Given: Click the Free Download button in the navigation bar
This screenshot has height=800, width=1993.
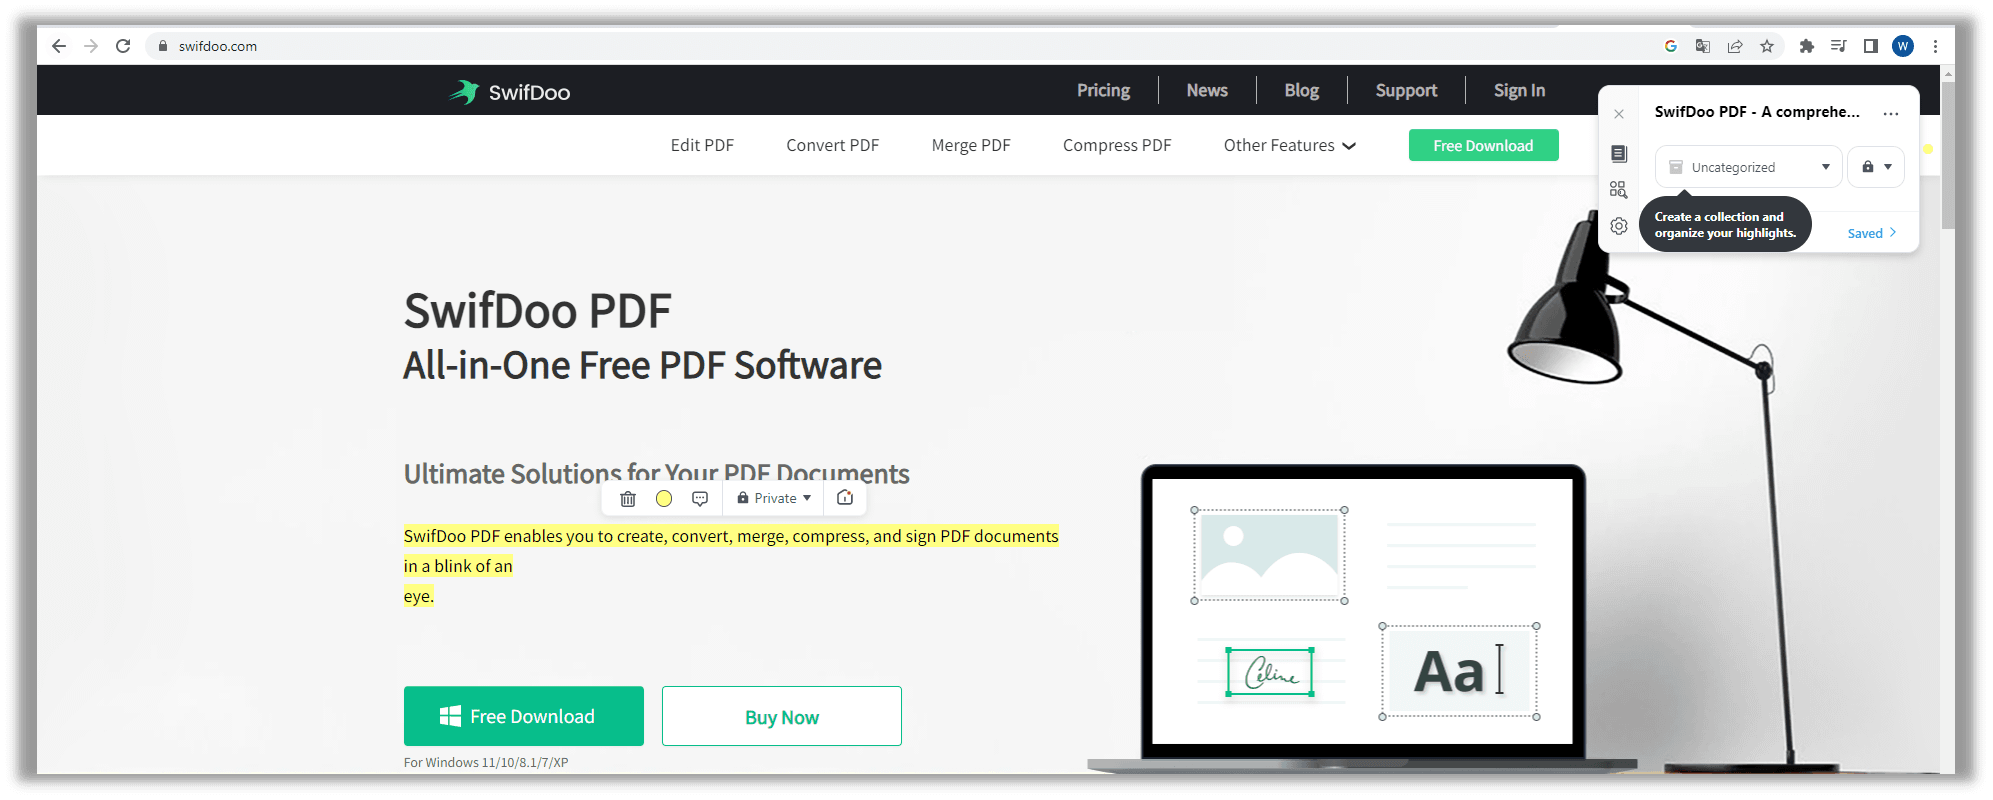Looking at the screenshot, I should click(x=1483, y=145).
